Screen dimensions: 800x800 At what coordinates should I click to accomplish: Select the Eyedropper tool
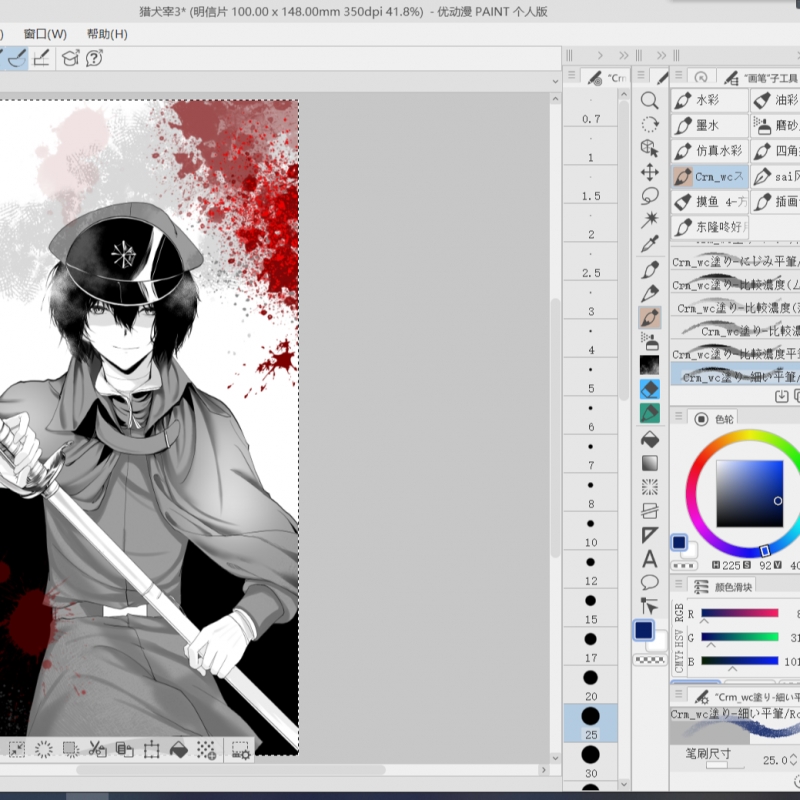[649, 244]
